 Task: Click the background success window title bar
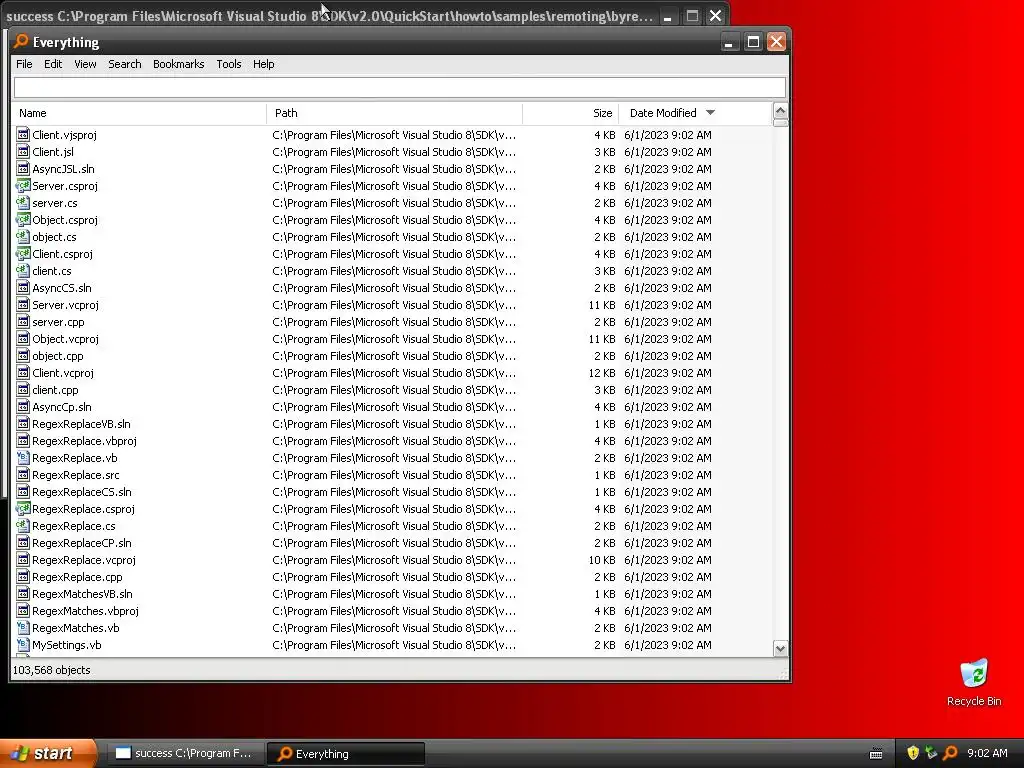329,16
